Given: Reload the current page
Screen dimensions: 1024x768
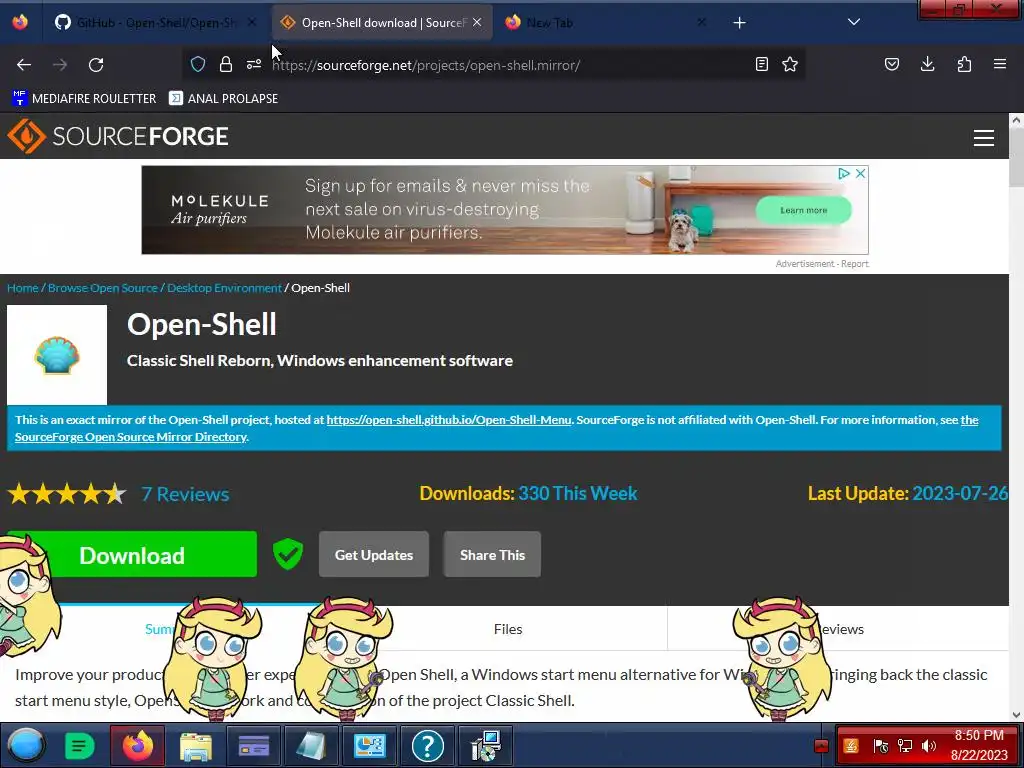Looking at the screenshot, I should [96, 65].
